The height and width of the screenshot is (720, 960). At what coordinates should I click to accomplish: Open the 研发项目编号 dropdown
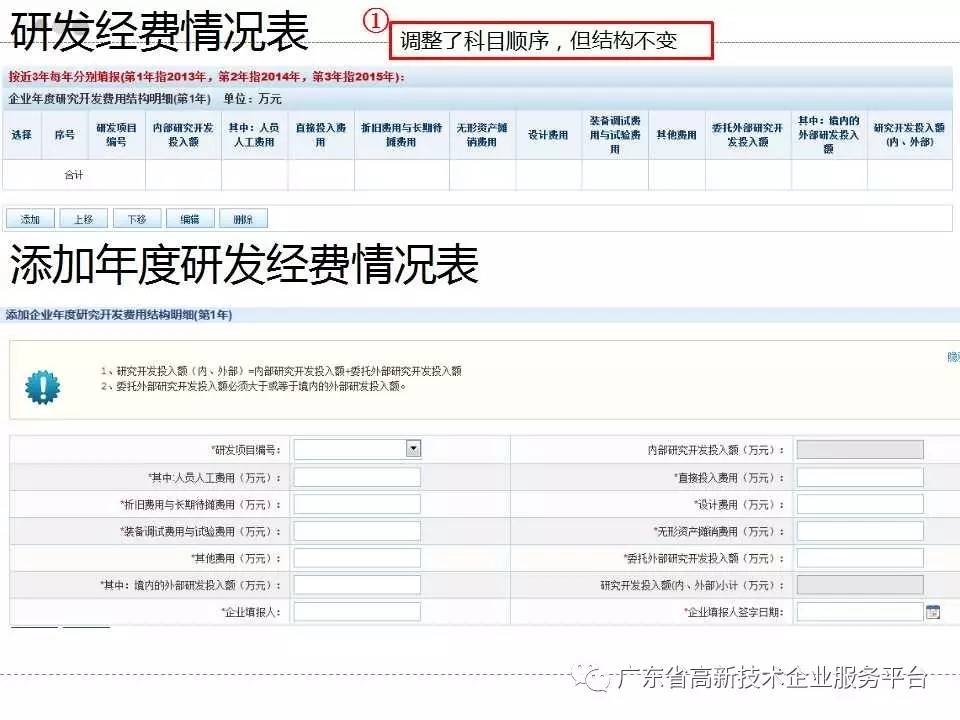[x=413, y=449]
